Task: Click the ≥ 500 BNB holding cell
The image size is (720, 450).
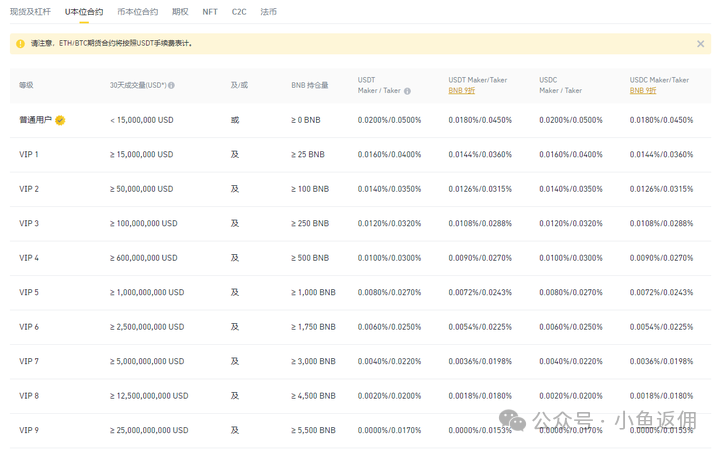Action: pyautogui.click(x=310, y=258)
